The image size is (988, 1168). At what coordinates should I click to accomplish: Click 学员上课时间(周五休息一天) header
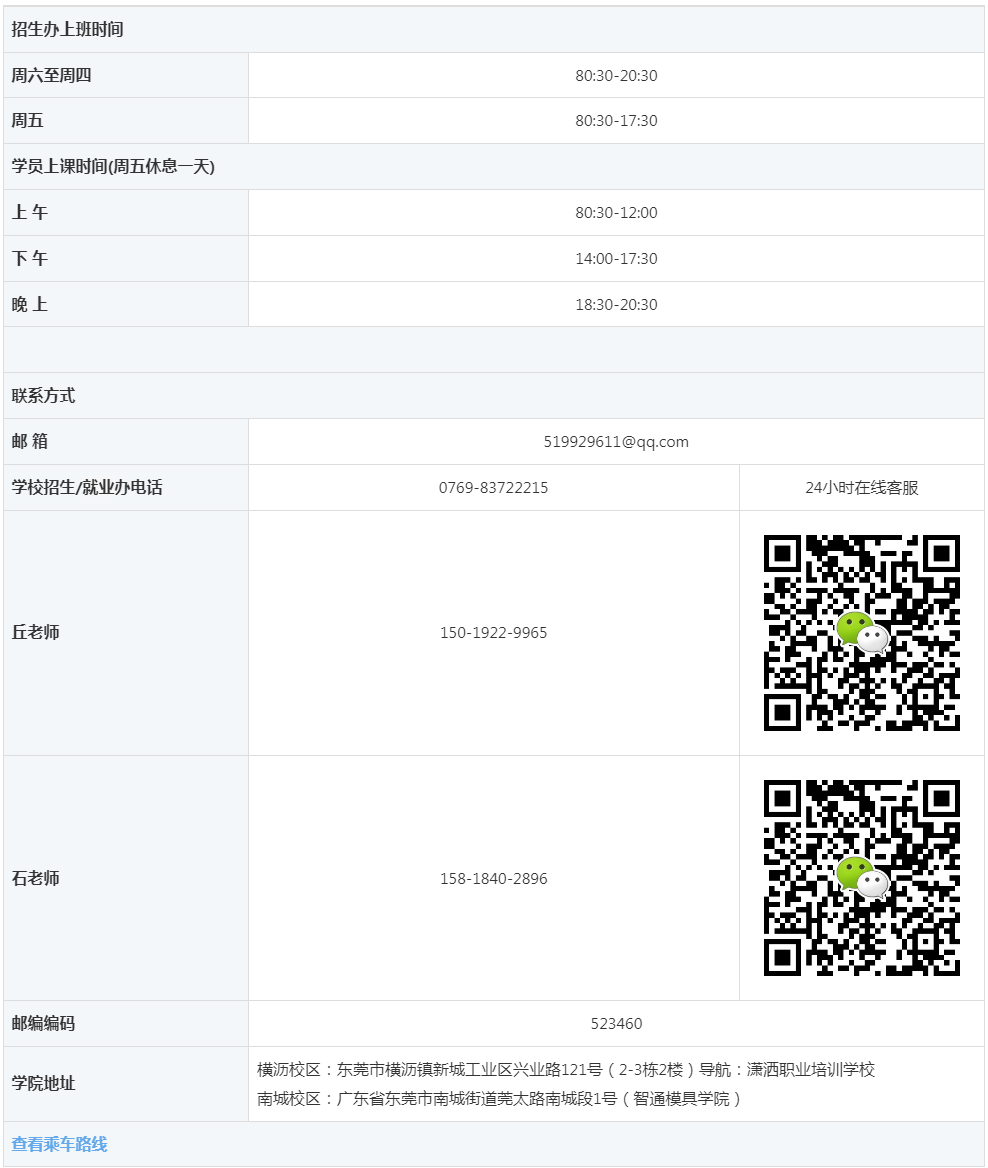click(113, 166)
